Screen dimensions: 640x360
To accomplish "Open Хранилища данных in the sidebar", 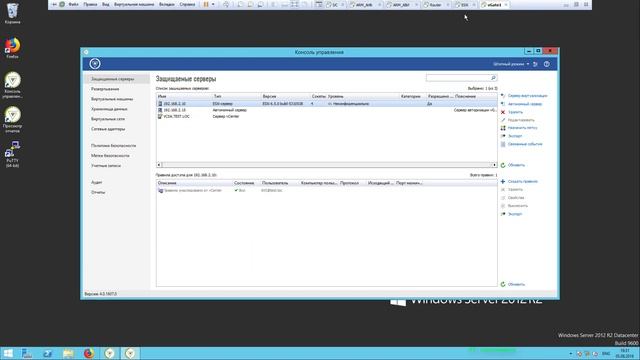I will 109,109.
